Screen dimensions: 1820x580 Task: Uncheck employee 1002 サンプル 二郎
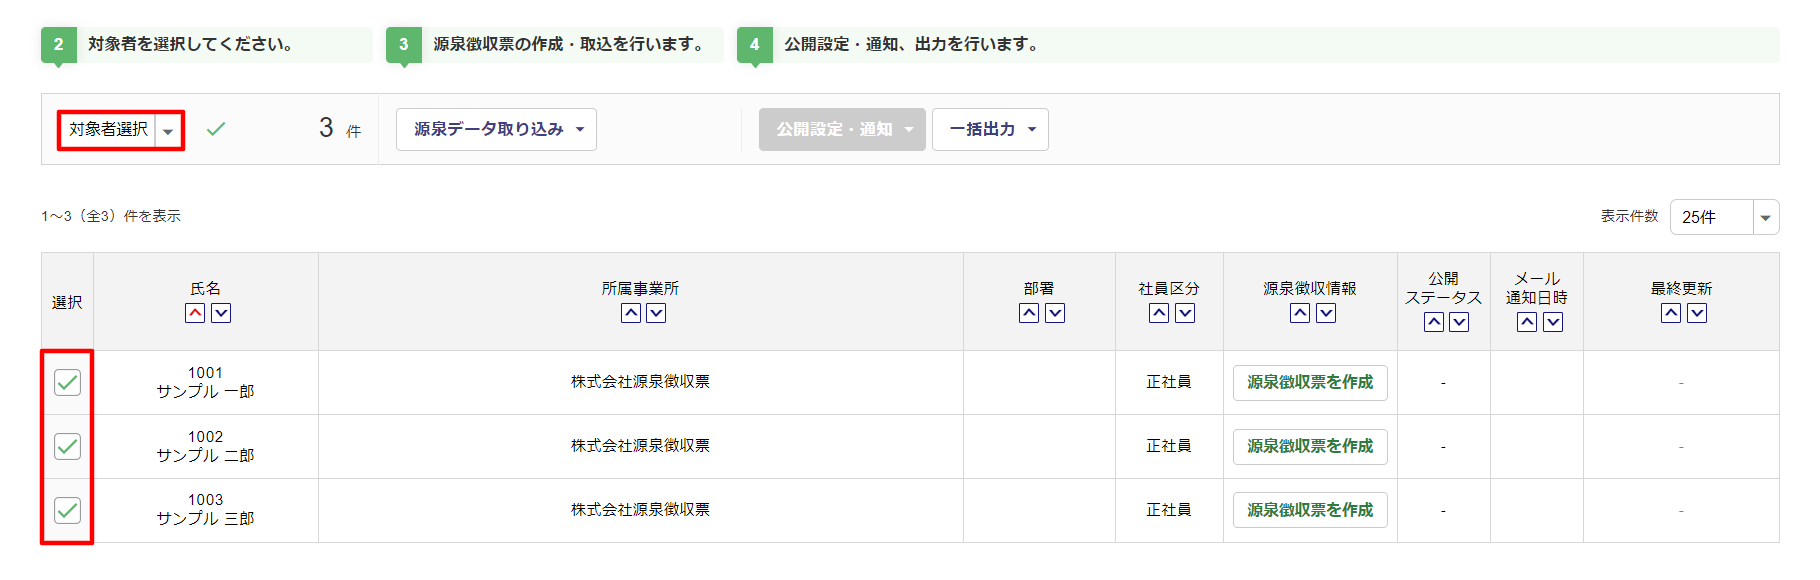[67, 446]
